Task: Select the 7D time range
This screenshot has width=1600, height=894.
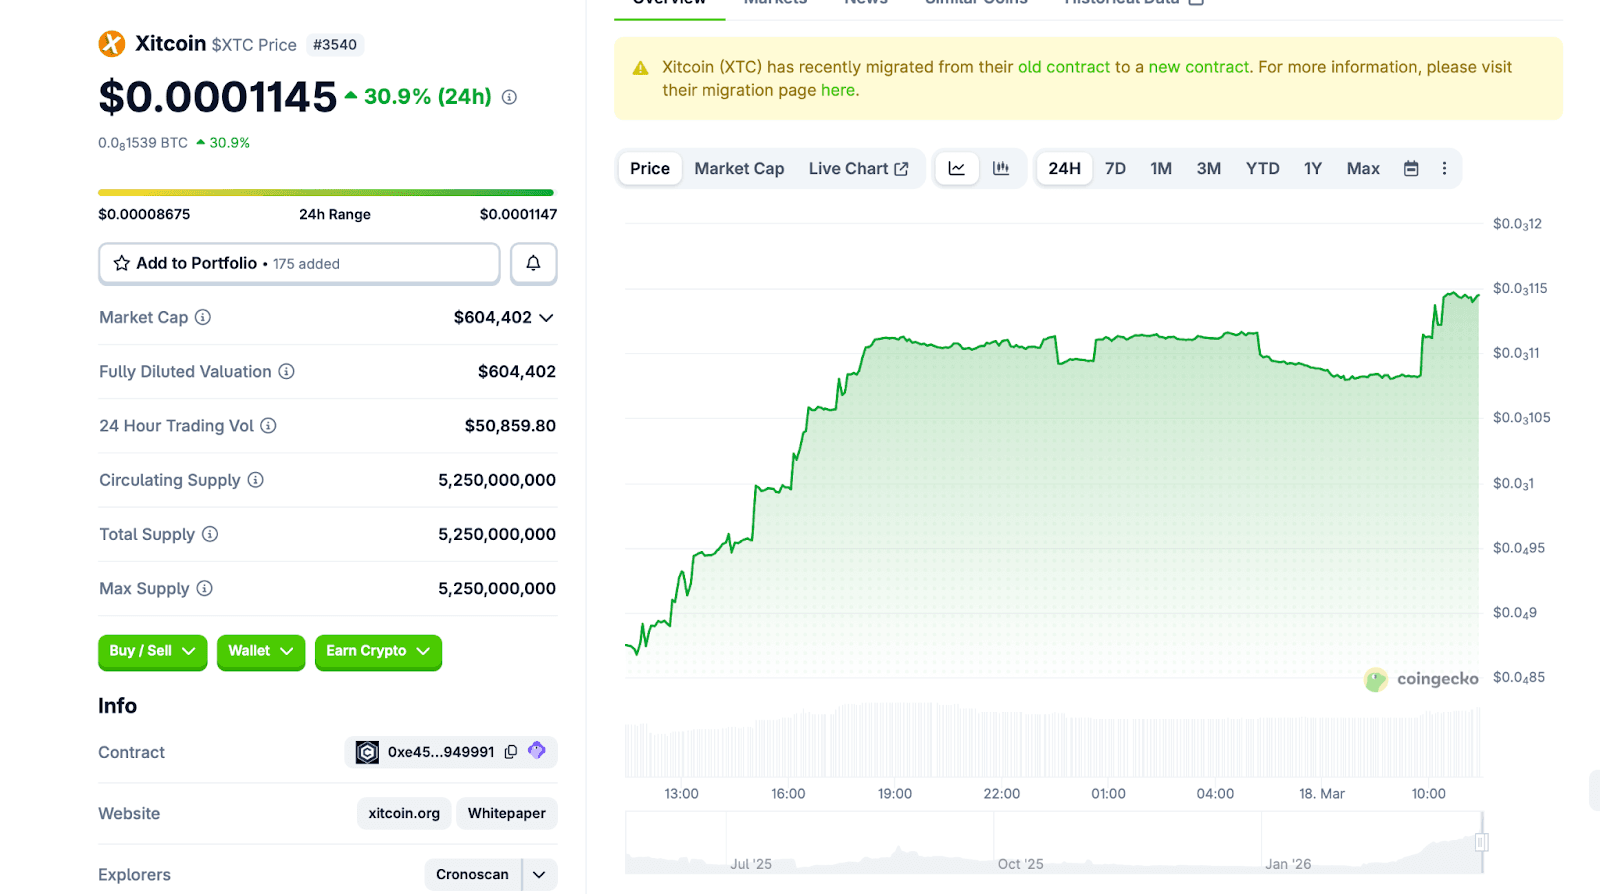Action: tap(1115, 168)
